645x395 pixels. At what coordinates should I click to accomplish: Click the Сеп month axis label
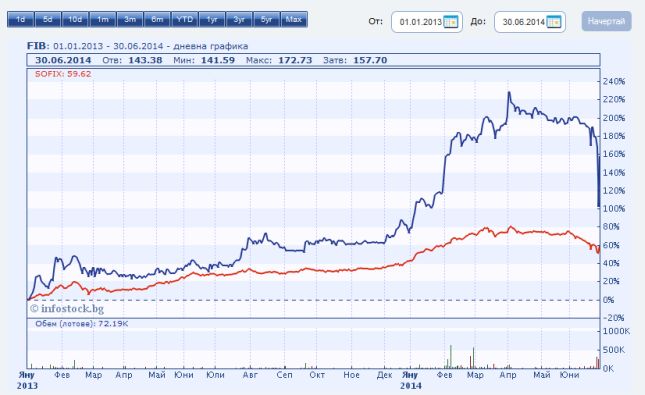coord(284,375)
